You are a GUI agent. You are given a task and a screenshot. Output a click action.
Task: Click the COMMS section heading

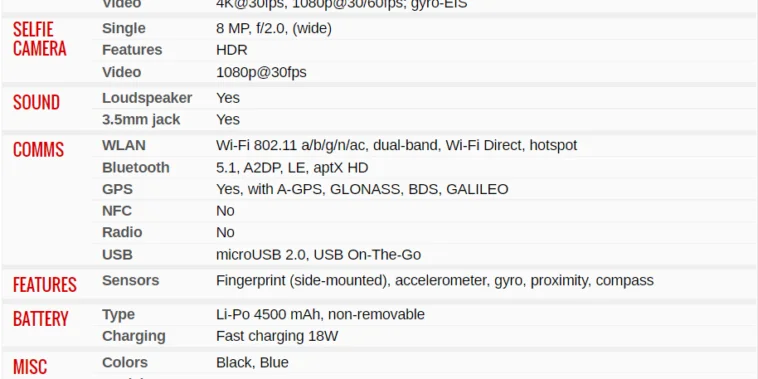coord(38,150)
